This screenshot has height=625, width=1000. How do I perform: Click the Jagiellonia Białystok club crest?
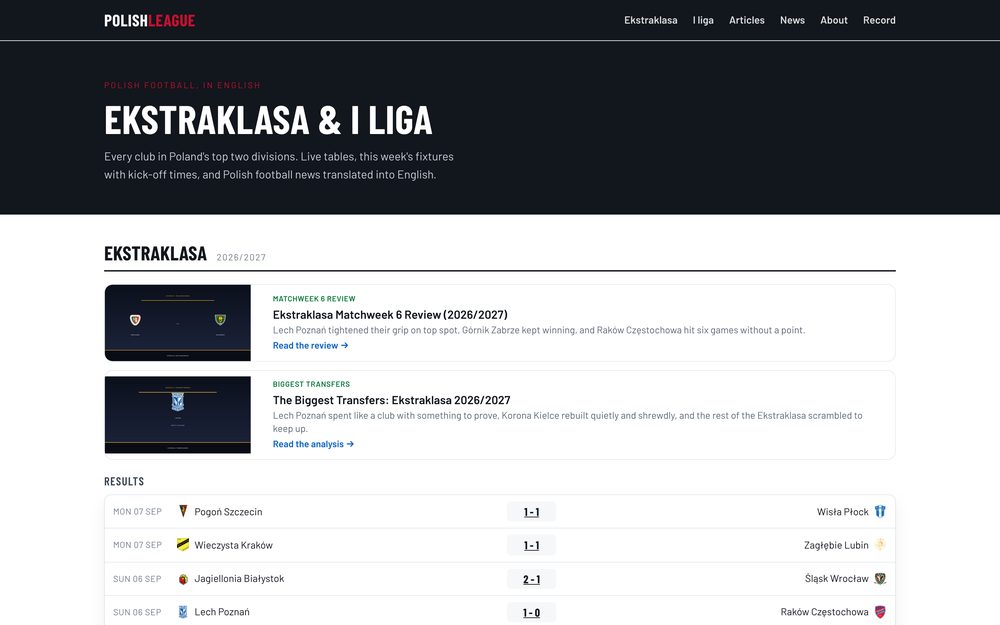183,578
